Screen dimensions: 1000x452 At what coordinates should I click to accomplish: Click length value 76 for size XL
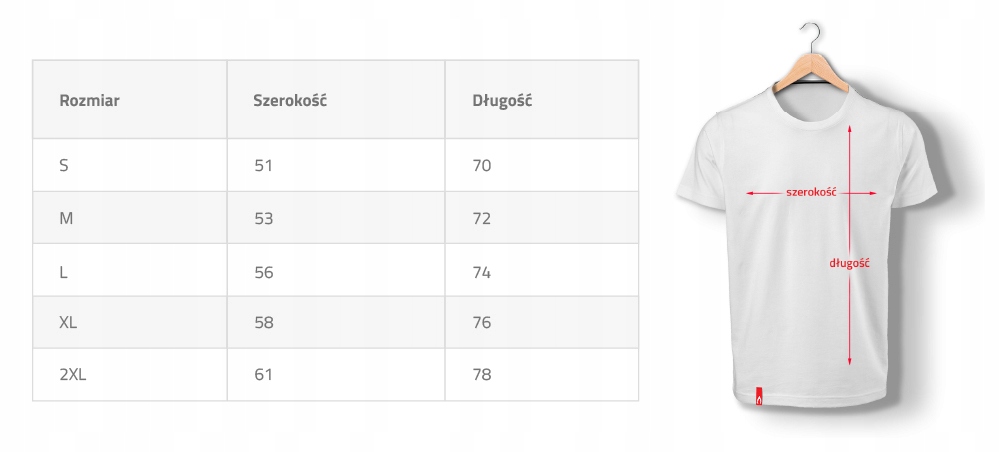[482, 323]
